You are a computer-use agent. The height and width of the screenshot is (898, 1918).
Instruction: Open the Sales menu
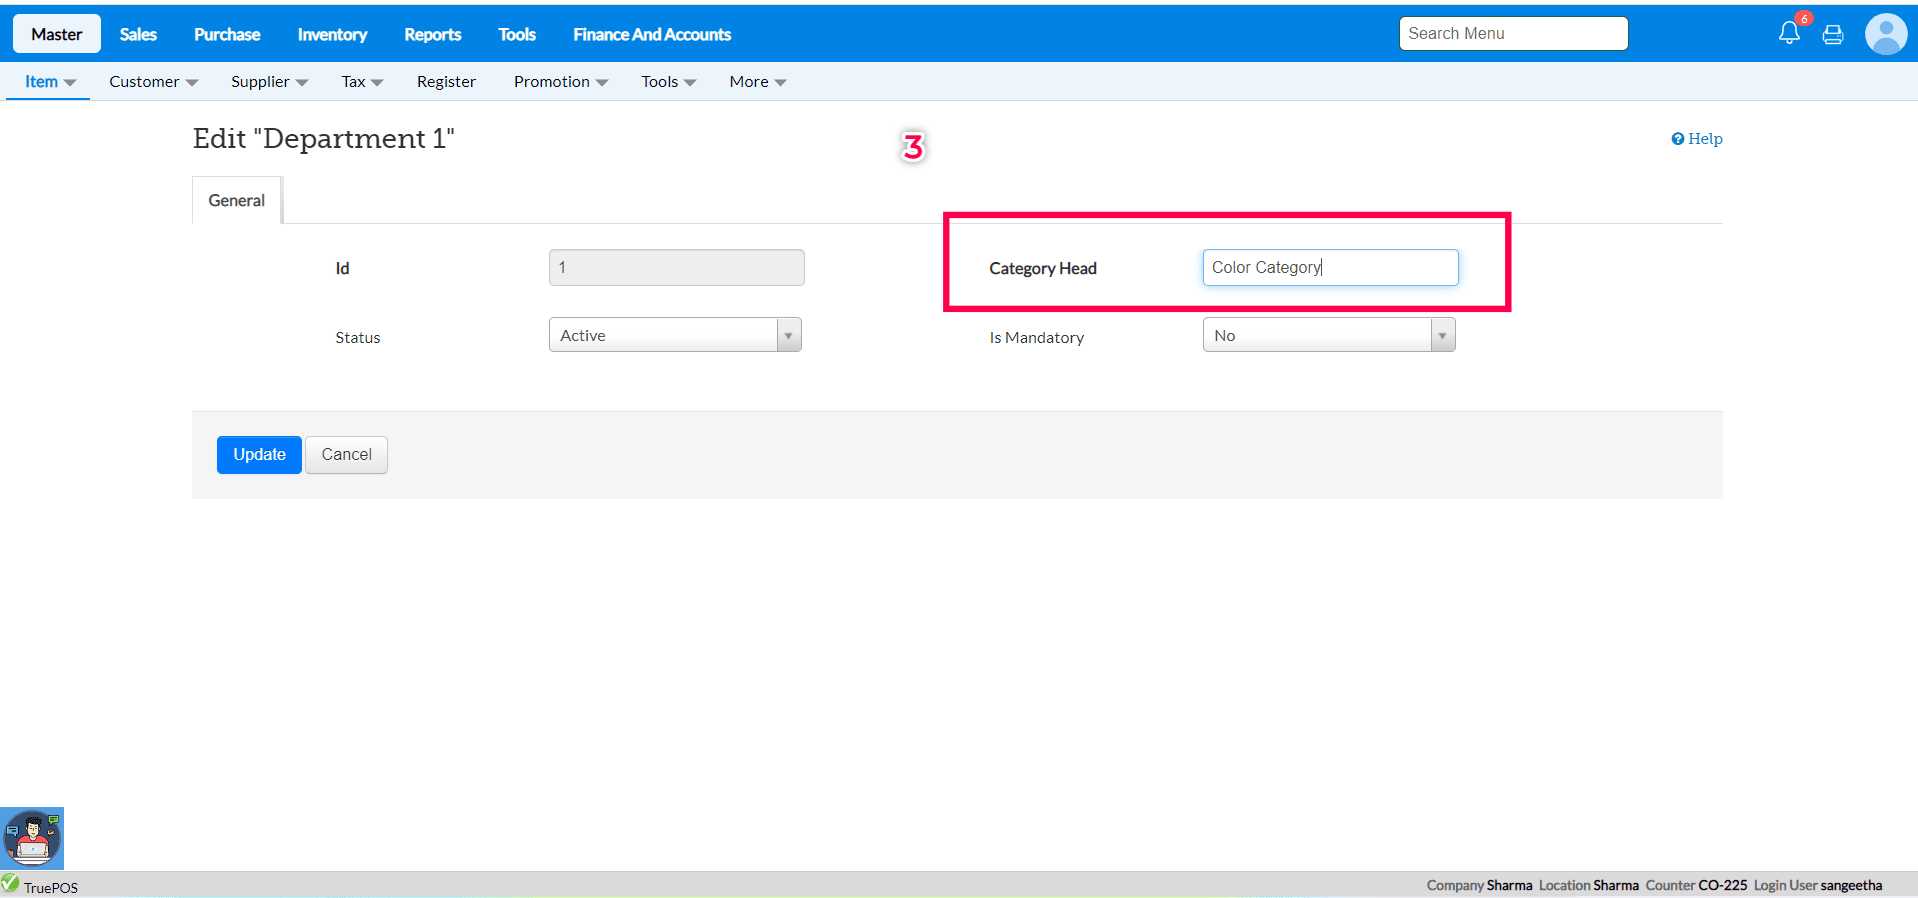[x=138, y=34]
